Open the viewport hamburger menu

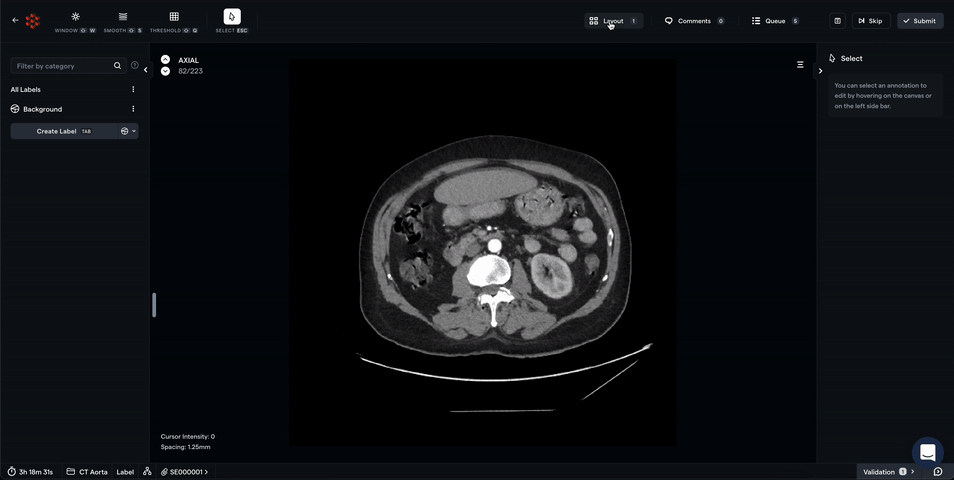click(x=800, y=64)
